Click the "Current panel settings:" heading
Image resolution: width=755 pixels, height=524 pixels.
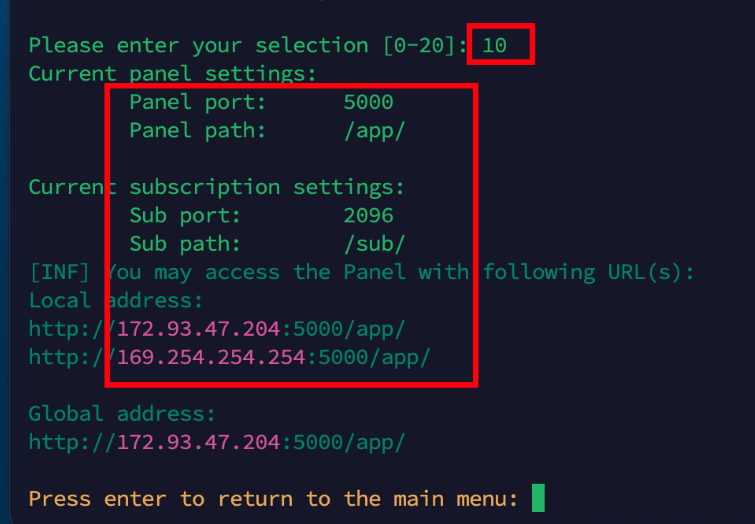(172, 74)
